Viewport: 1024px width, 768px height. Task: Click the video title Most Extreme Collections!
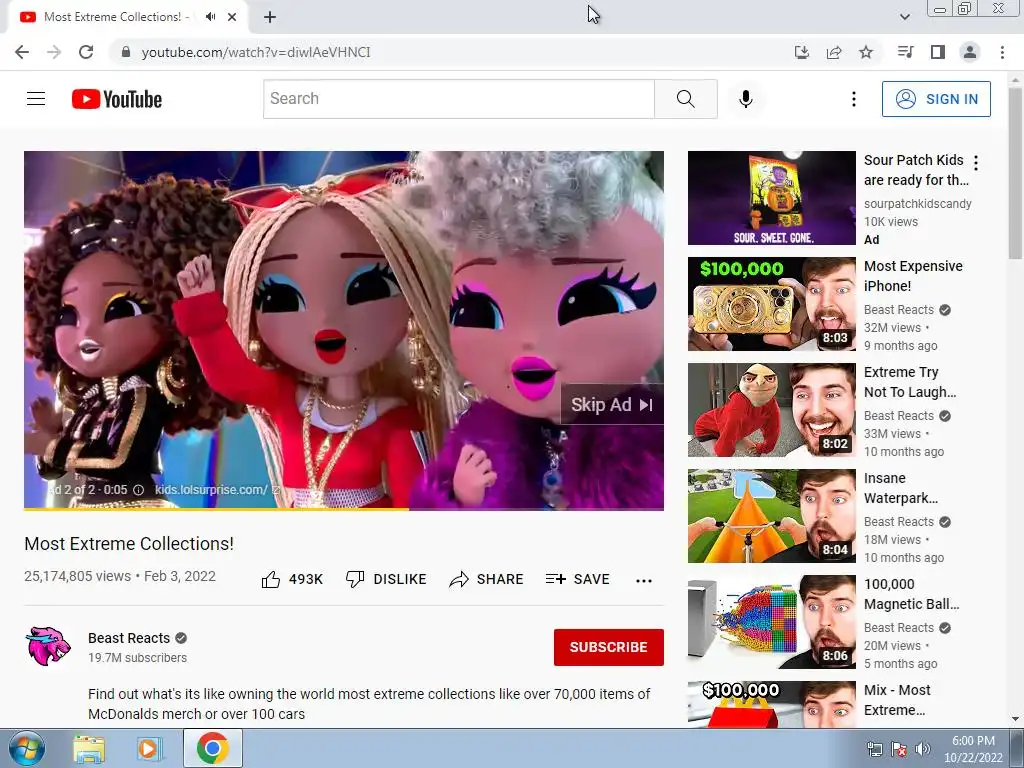[129, 543]
